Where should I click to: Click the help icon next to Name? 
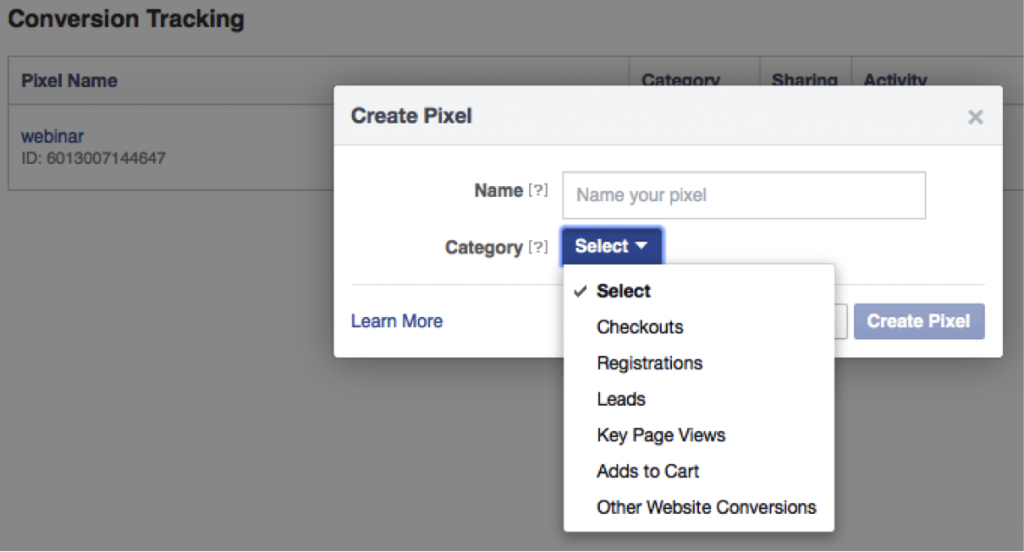tap(538, 191)
